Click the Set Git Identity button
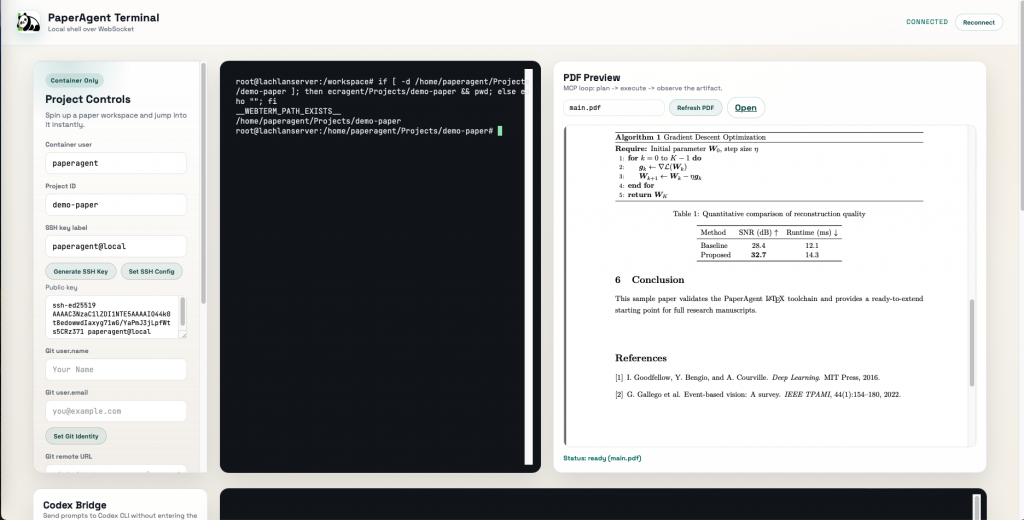The width and height of the screenshot is (1024, 520). pos(76,436)
